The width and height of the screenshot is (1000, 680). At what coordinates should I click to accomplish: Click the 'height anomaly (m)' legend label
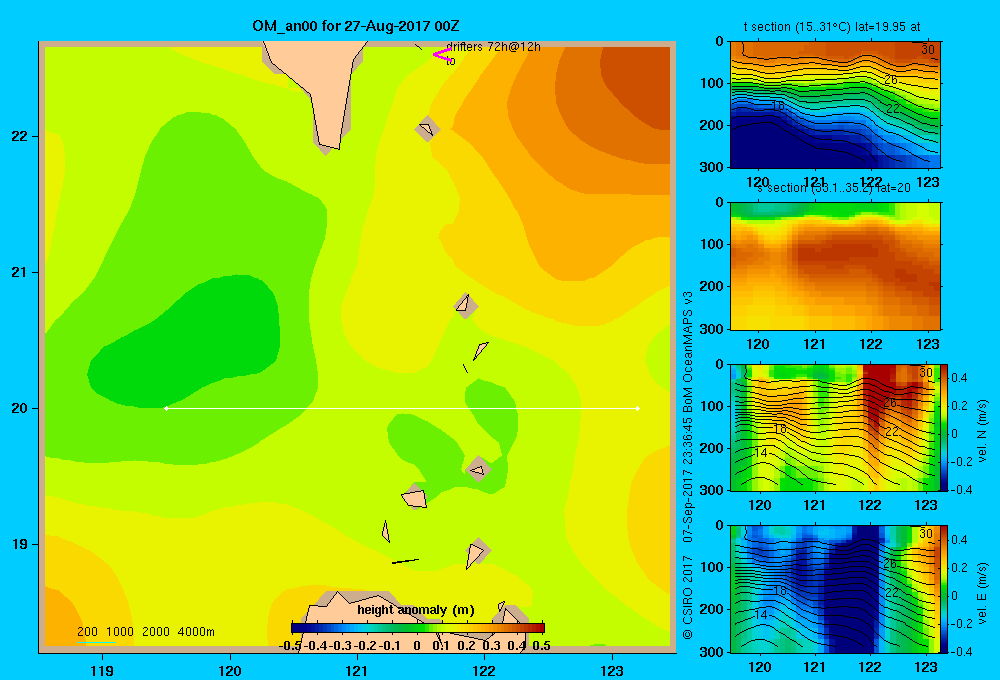[416, 610]
